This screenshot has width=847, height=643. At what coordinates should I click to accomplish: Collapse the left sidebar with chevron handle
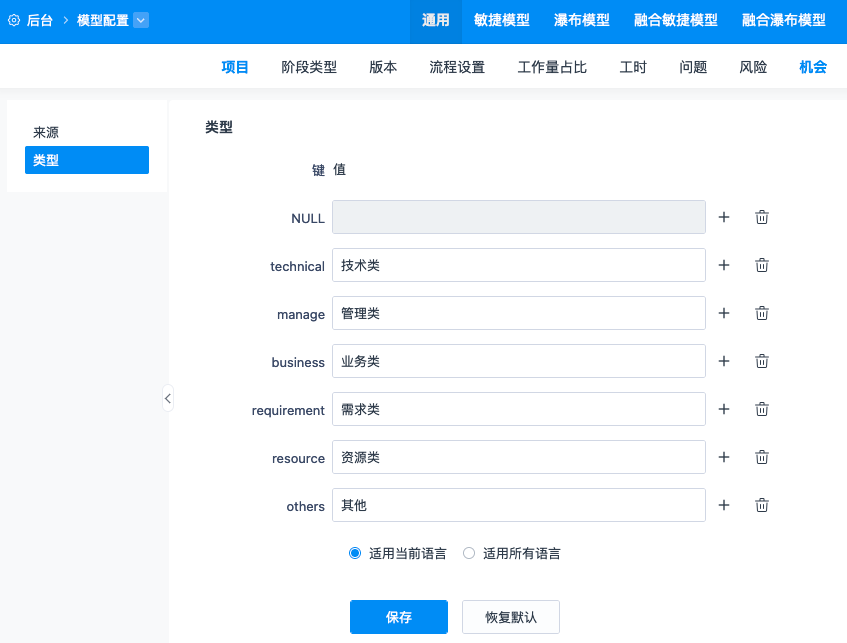(168, 398)
